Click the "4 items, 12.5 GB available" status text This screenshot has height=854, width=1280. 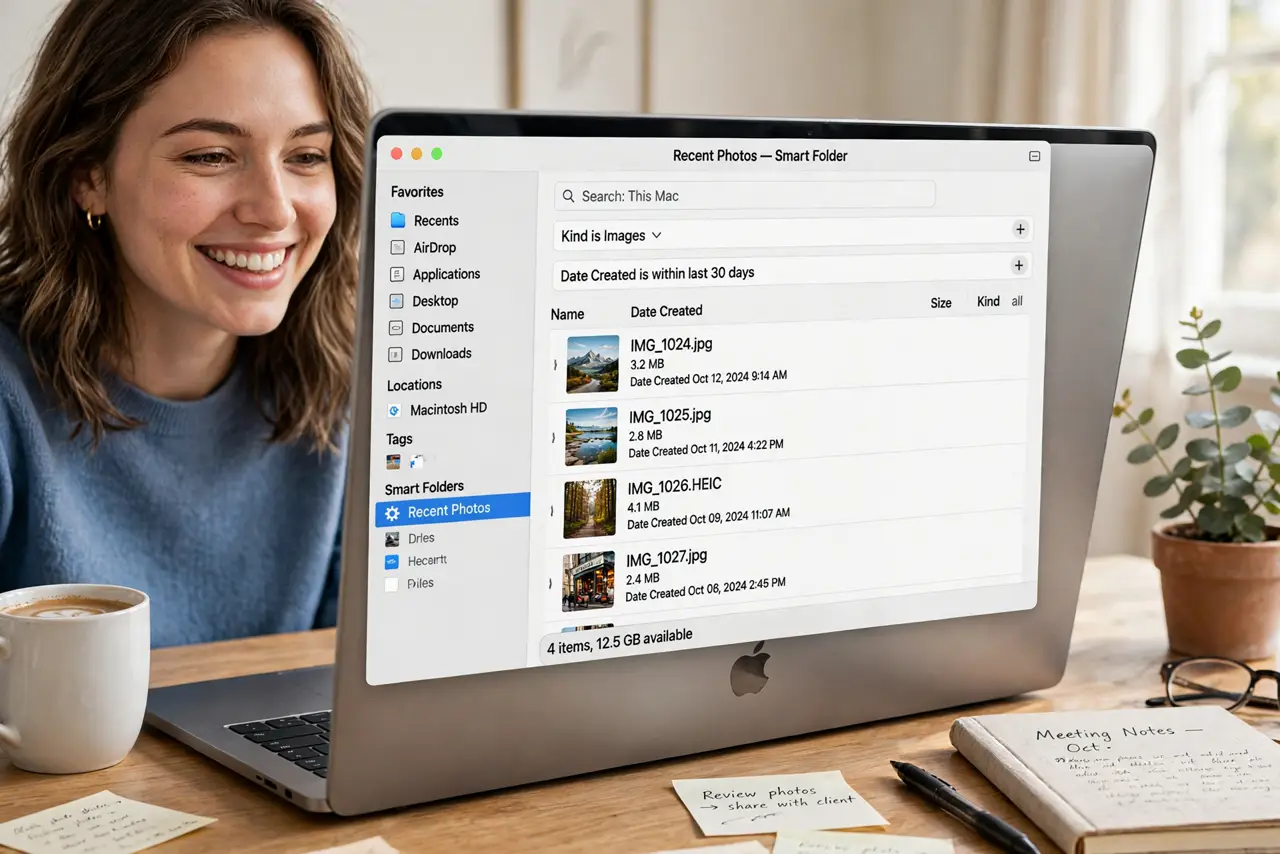(x=620, y=641)
